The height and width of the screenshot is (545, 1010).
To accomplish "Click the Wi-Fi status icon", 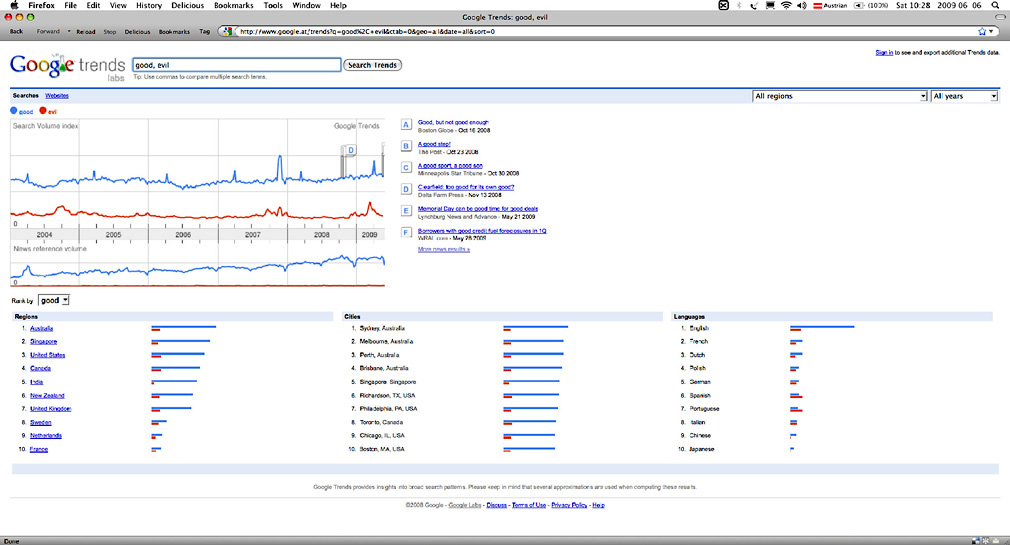I will (x=786, y=5).
